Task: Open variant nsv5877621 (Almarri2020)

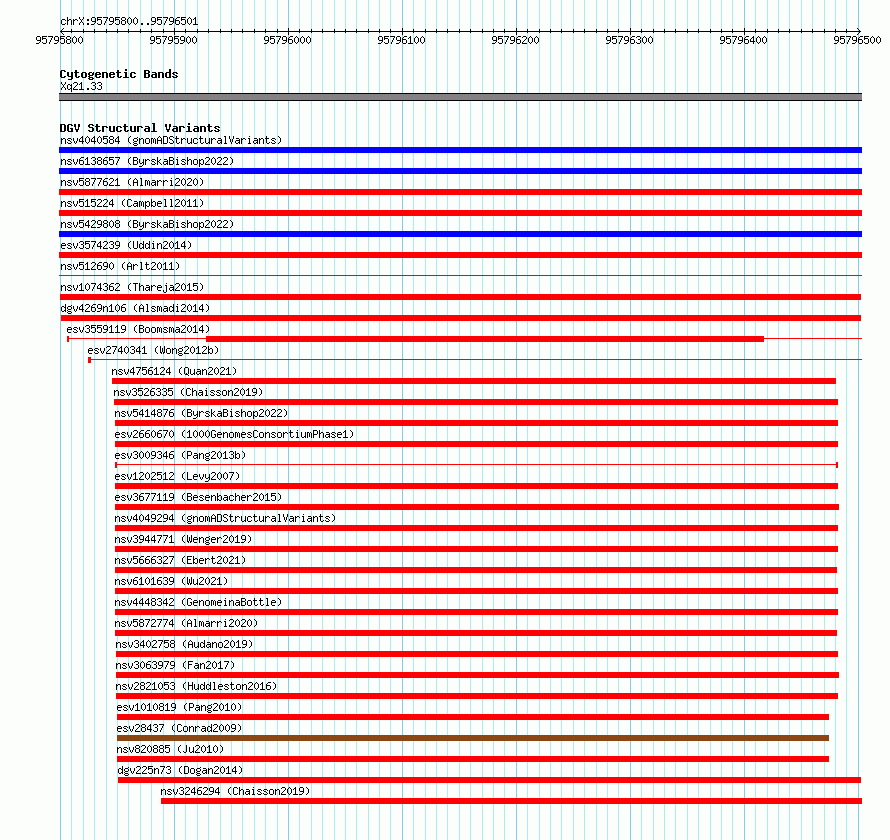Action: [132, 182]
